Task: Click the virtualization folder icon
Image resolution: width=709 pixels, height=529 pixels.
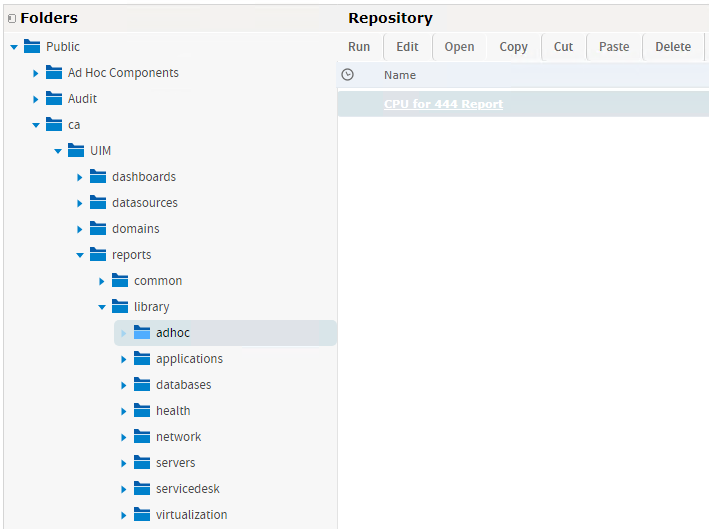Action: point(142,515)
